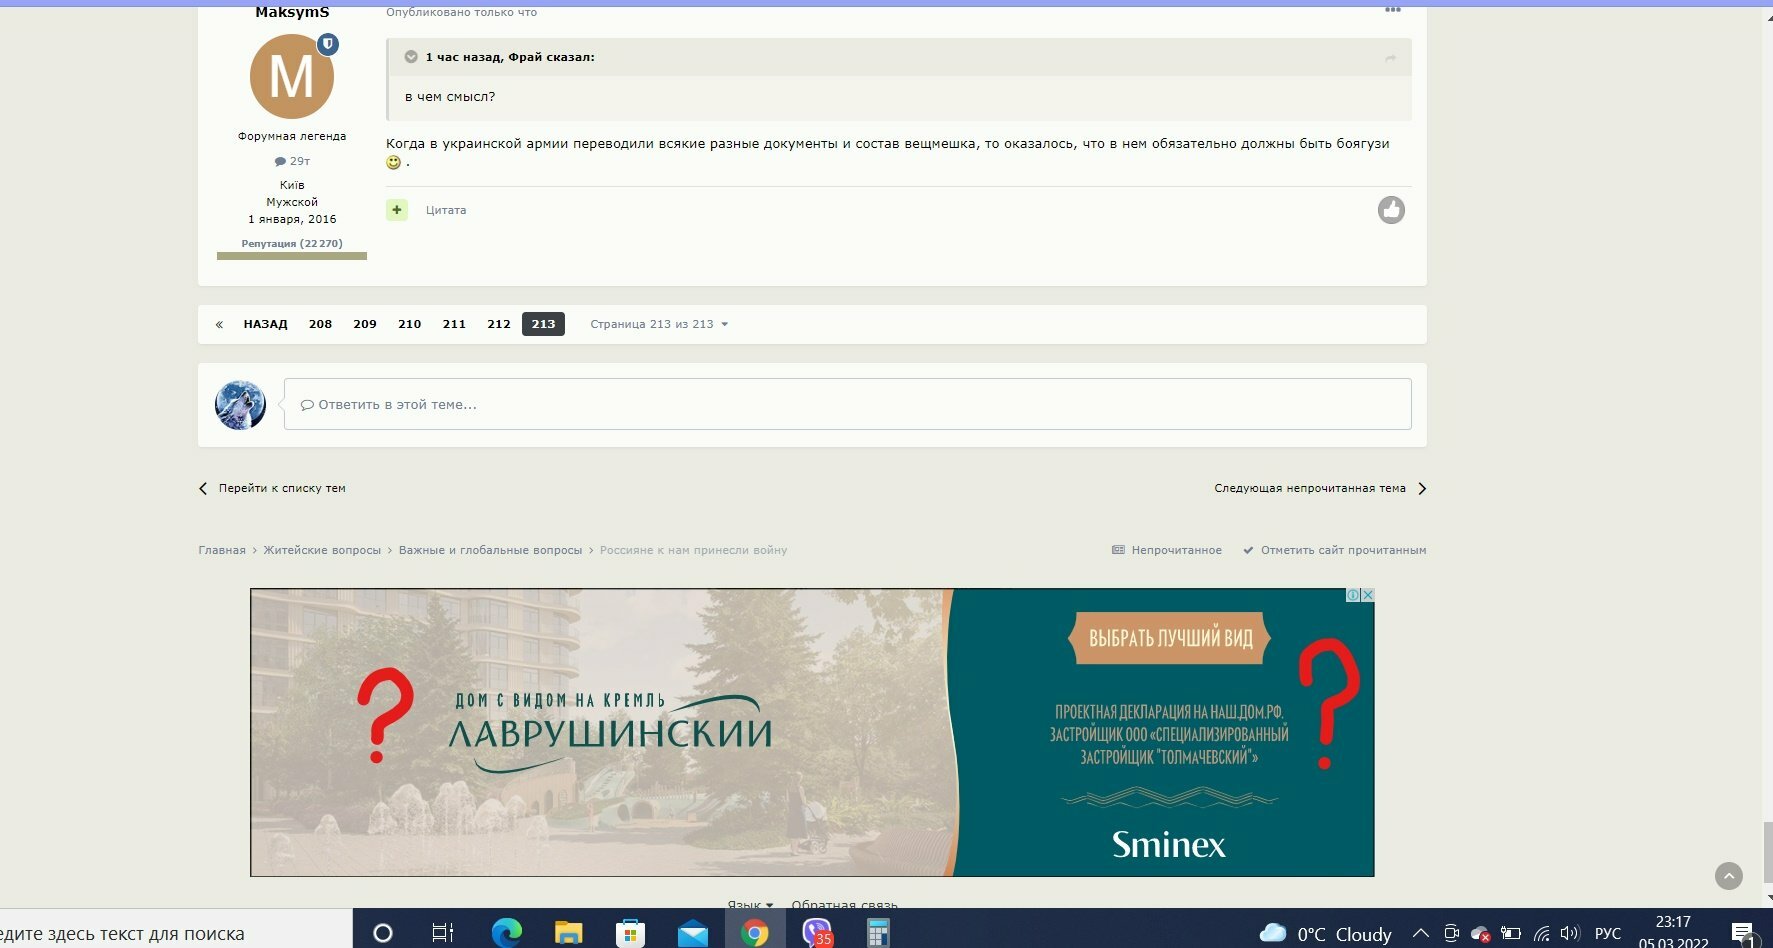This screenshot has width=1773, height=948.
Task: Collapse the quote from Фрай
Action: click(411, 57)
